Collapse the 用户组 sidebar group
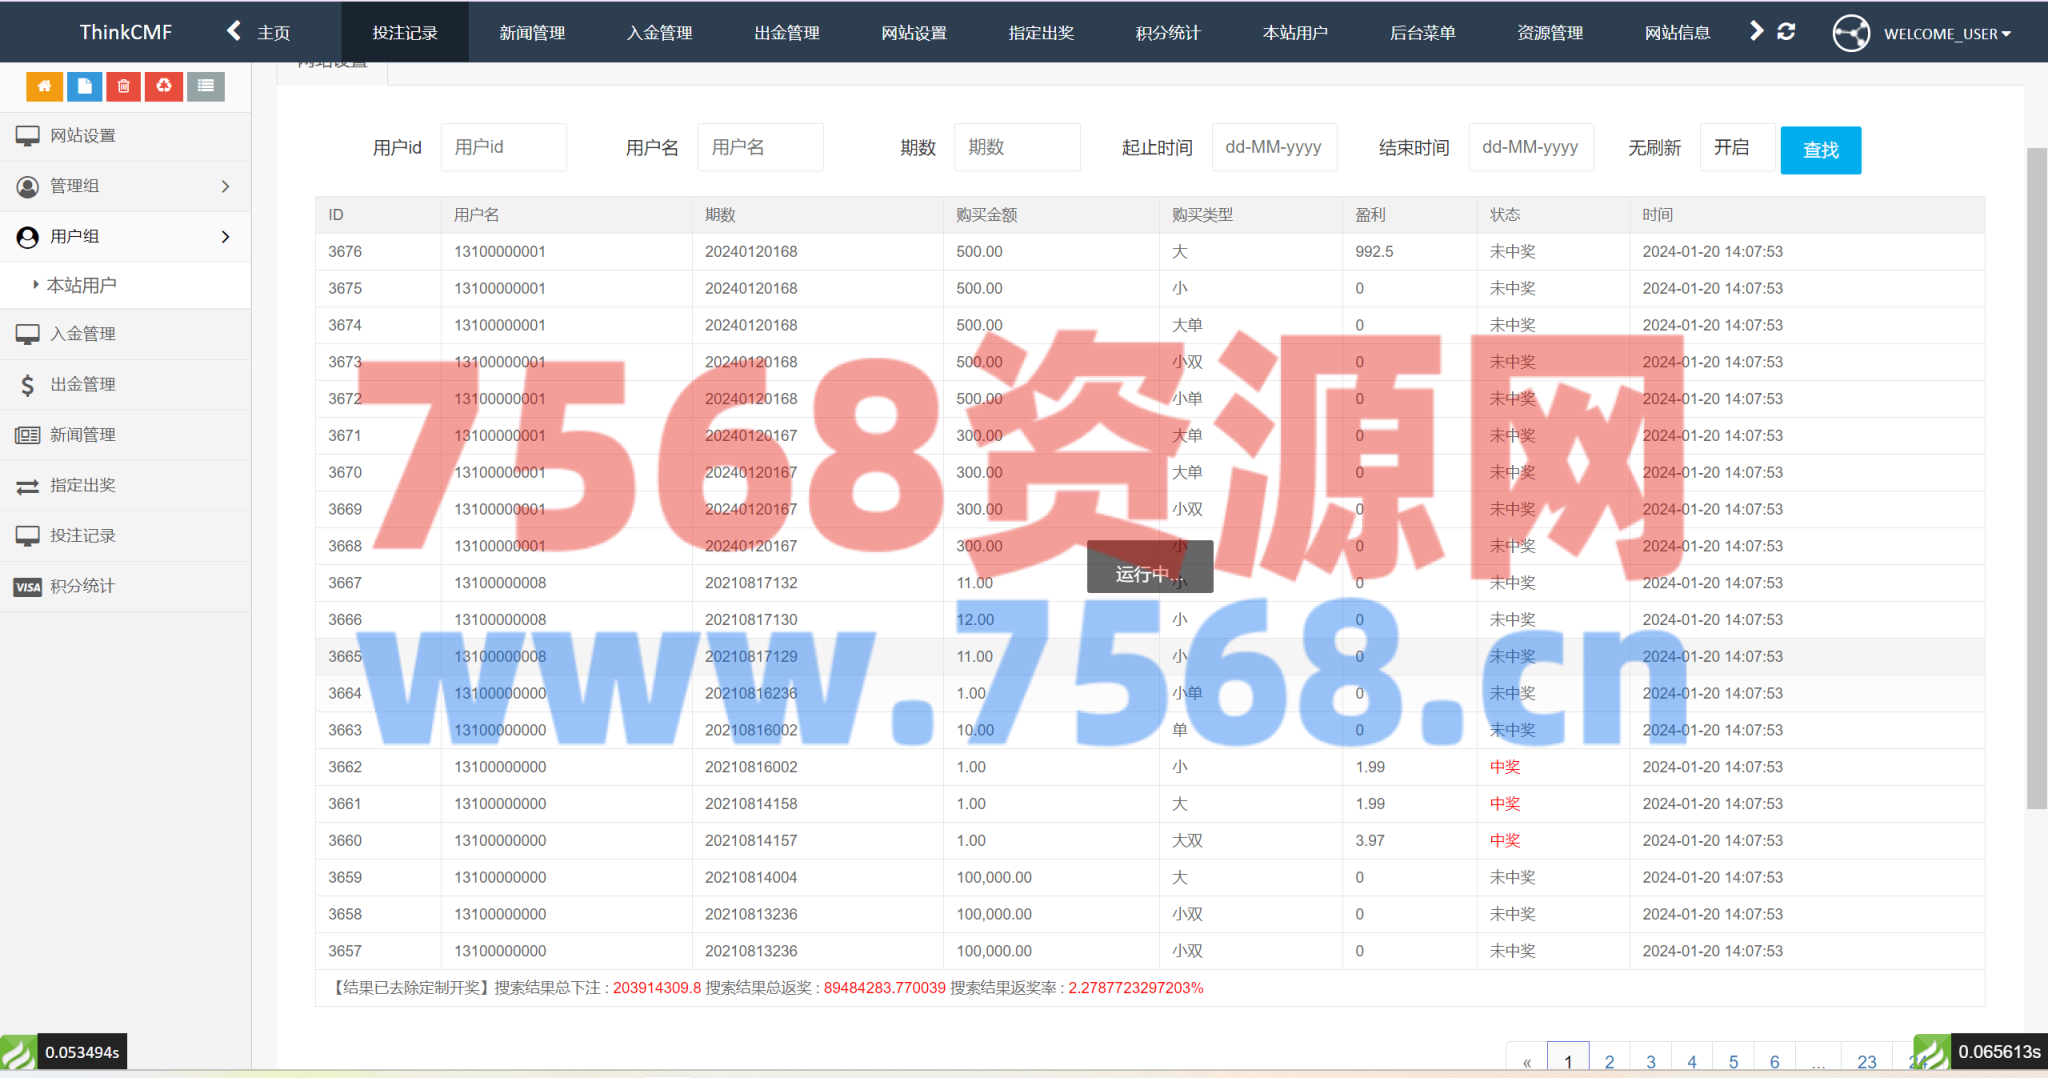Image resolution: width=2048 pixels, height=1078 pixels. tap(125, 237)
